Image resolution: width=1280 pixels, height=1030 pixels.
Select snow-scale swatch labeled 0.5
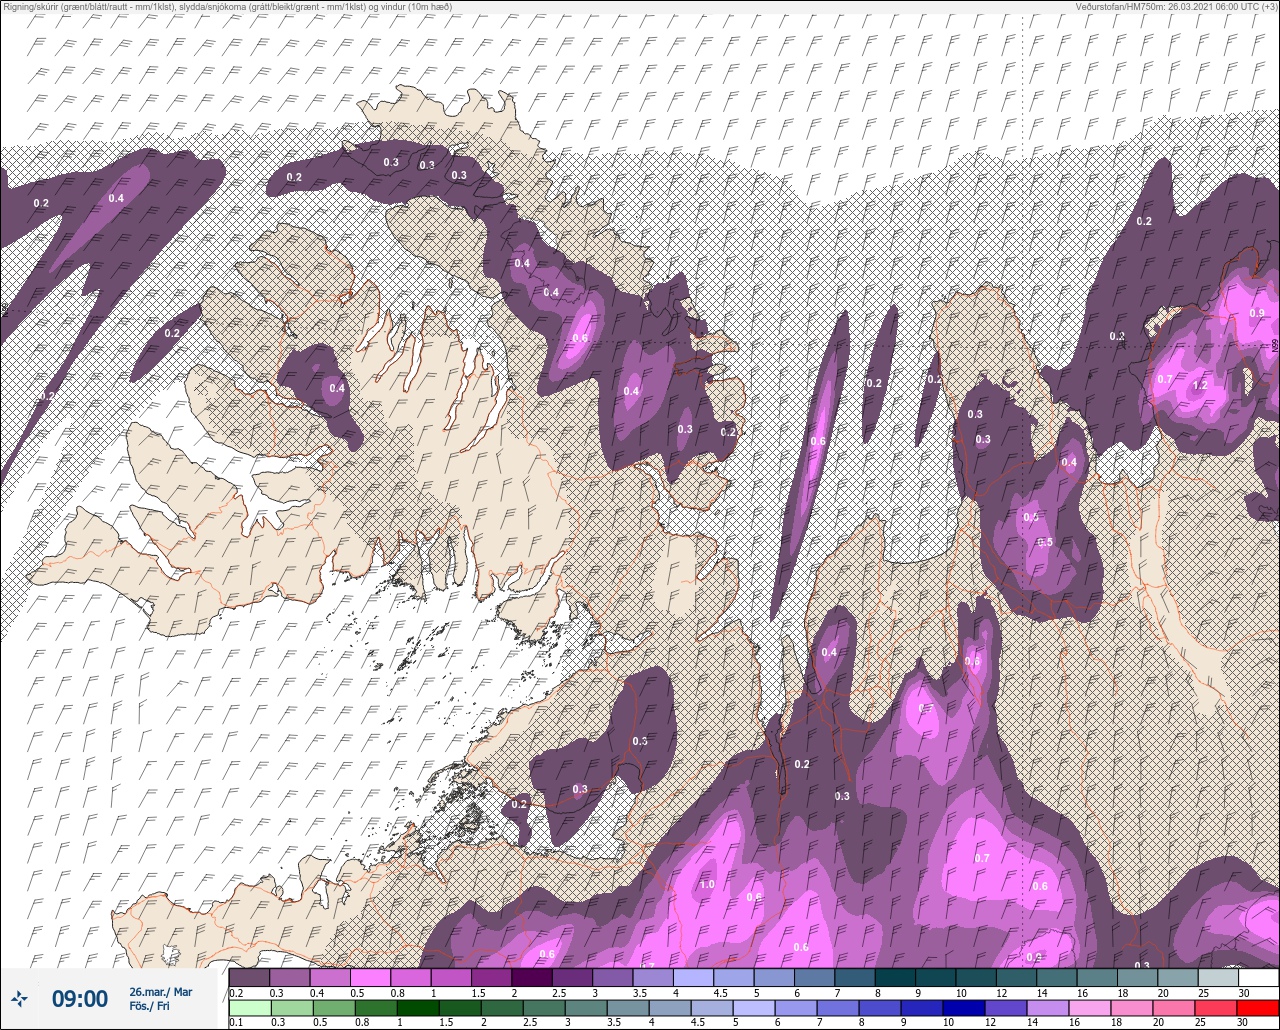[370, 977]
